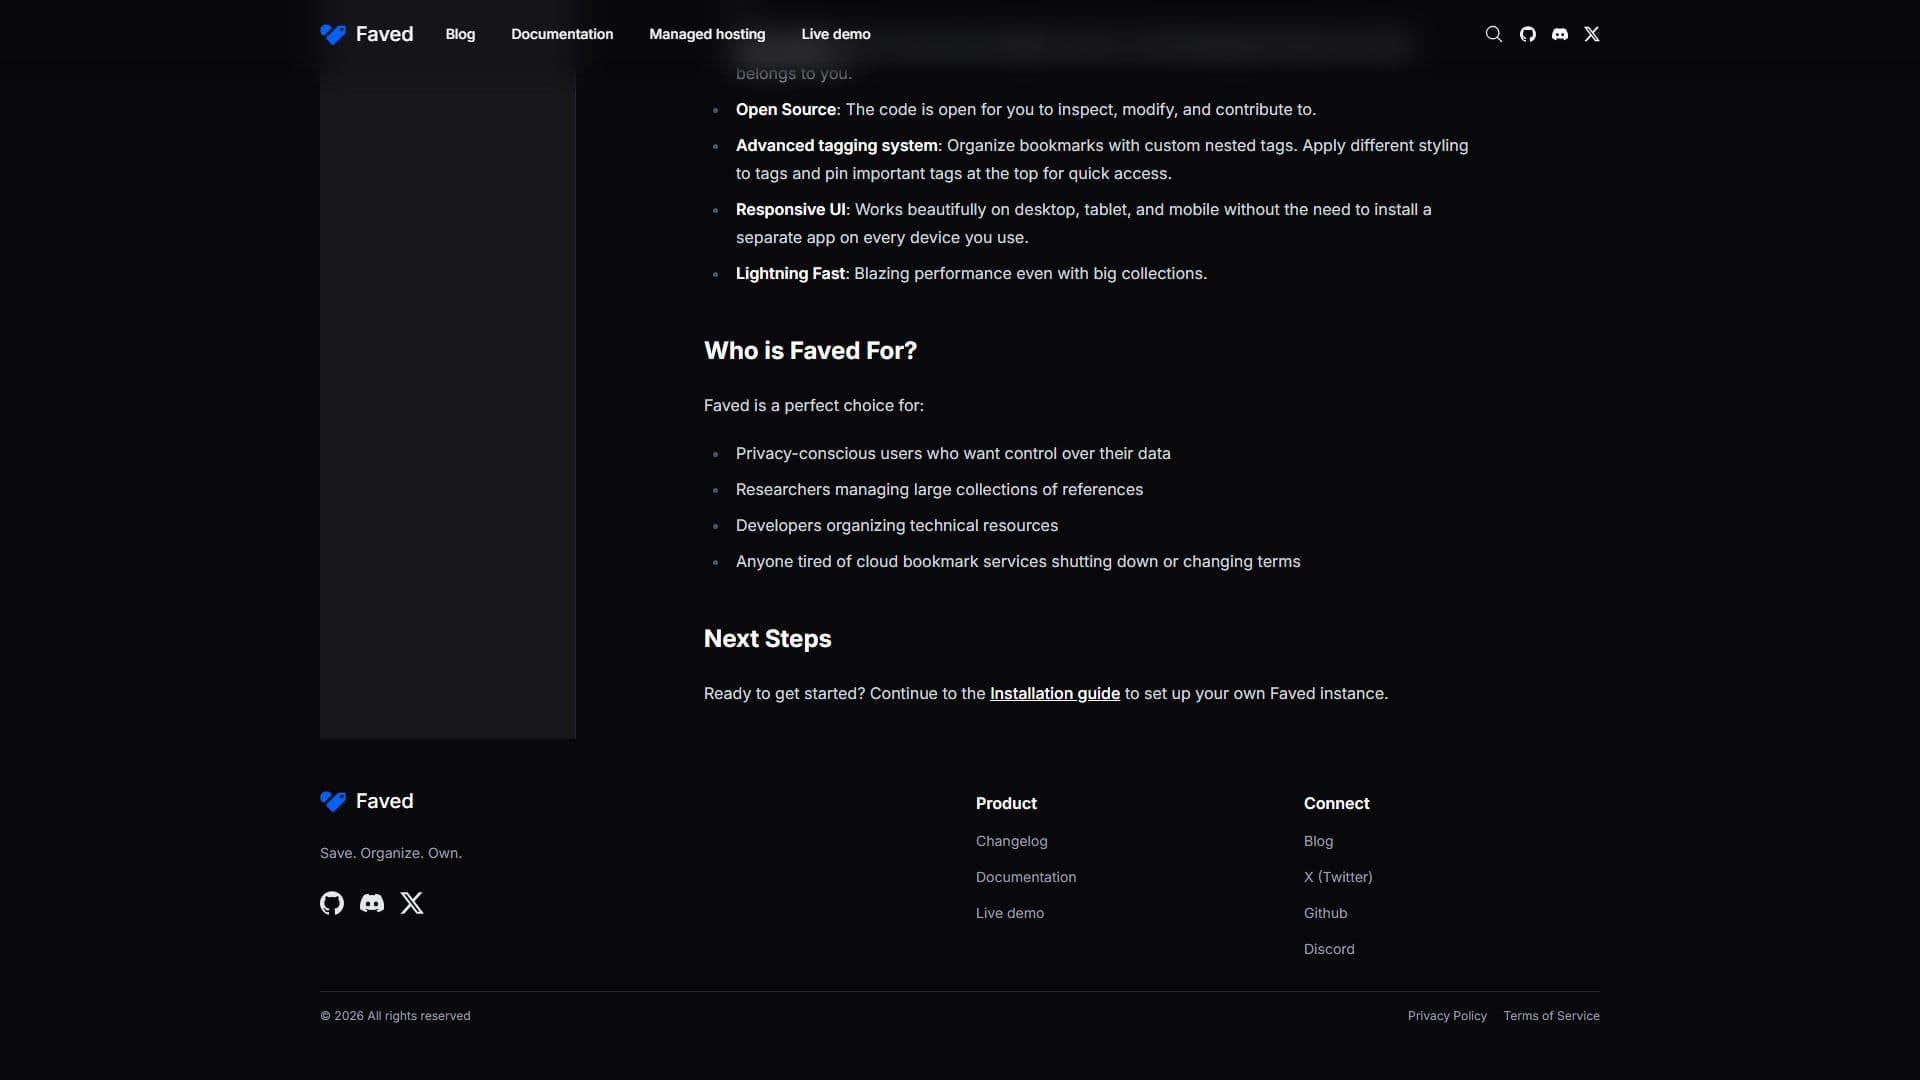Open the Terms of Service link
The width and height of the screenshot is (1920, 1080).
point(1551,1016)
